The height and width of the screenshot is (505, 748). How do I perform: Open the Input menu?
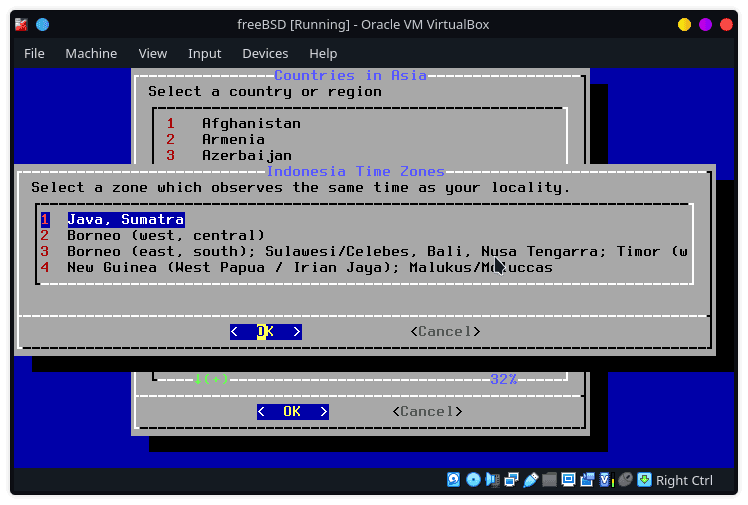pyautogui.click(x=204, y=53)
